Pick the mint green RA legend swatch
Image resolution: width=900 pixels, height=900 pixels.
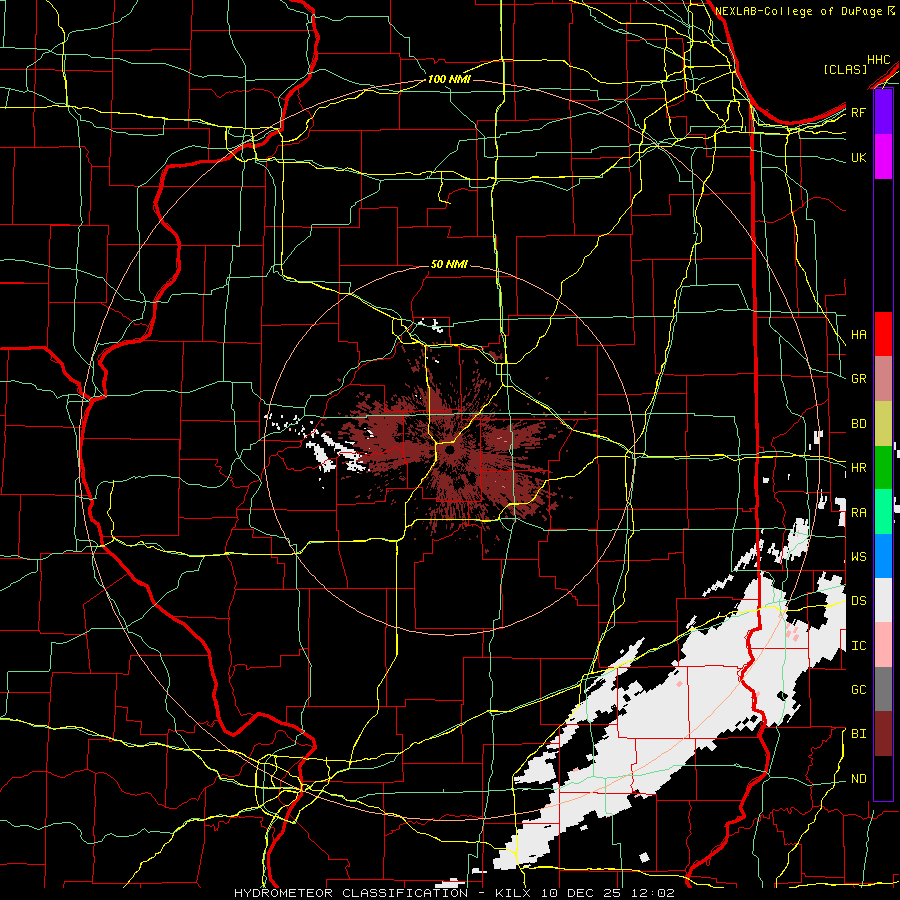(883, 512)
